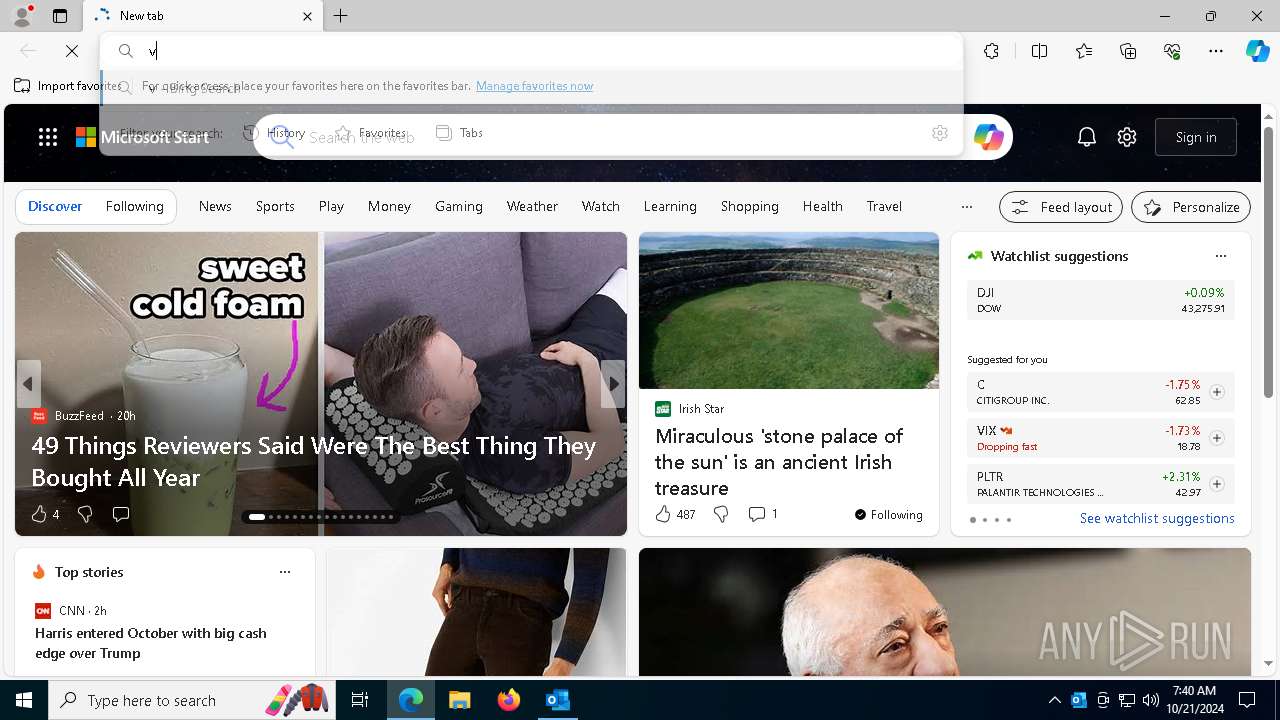The width and height of the screenshot is (1280, 720).
Task: Open notifications bell on Microsoft Start
Action: (x=1087, y=137)
